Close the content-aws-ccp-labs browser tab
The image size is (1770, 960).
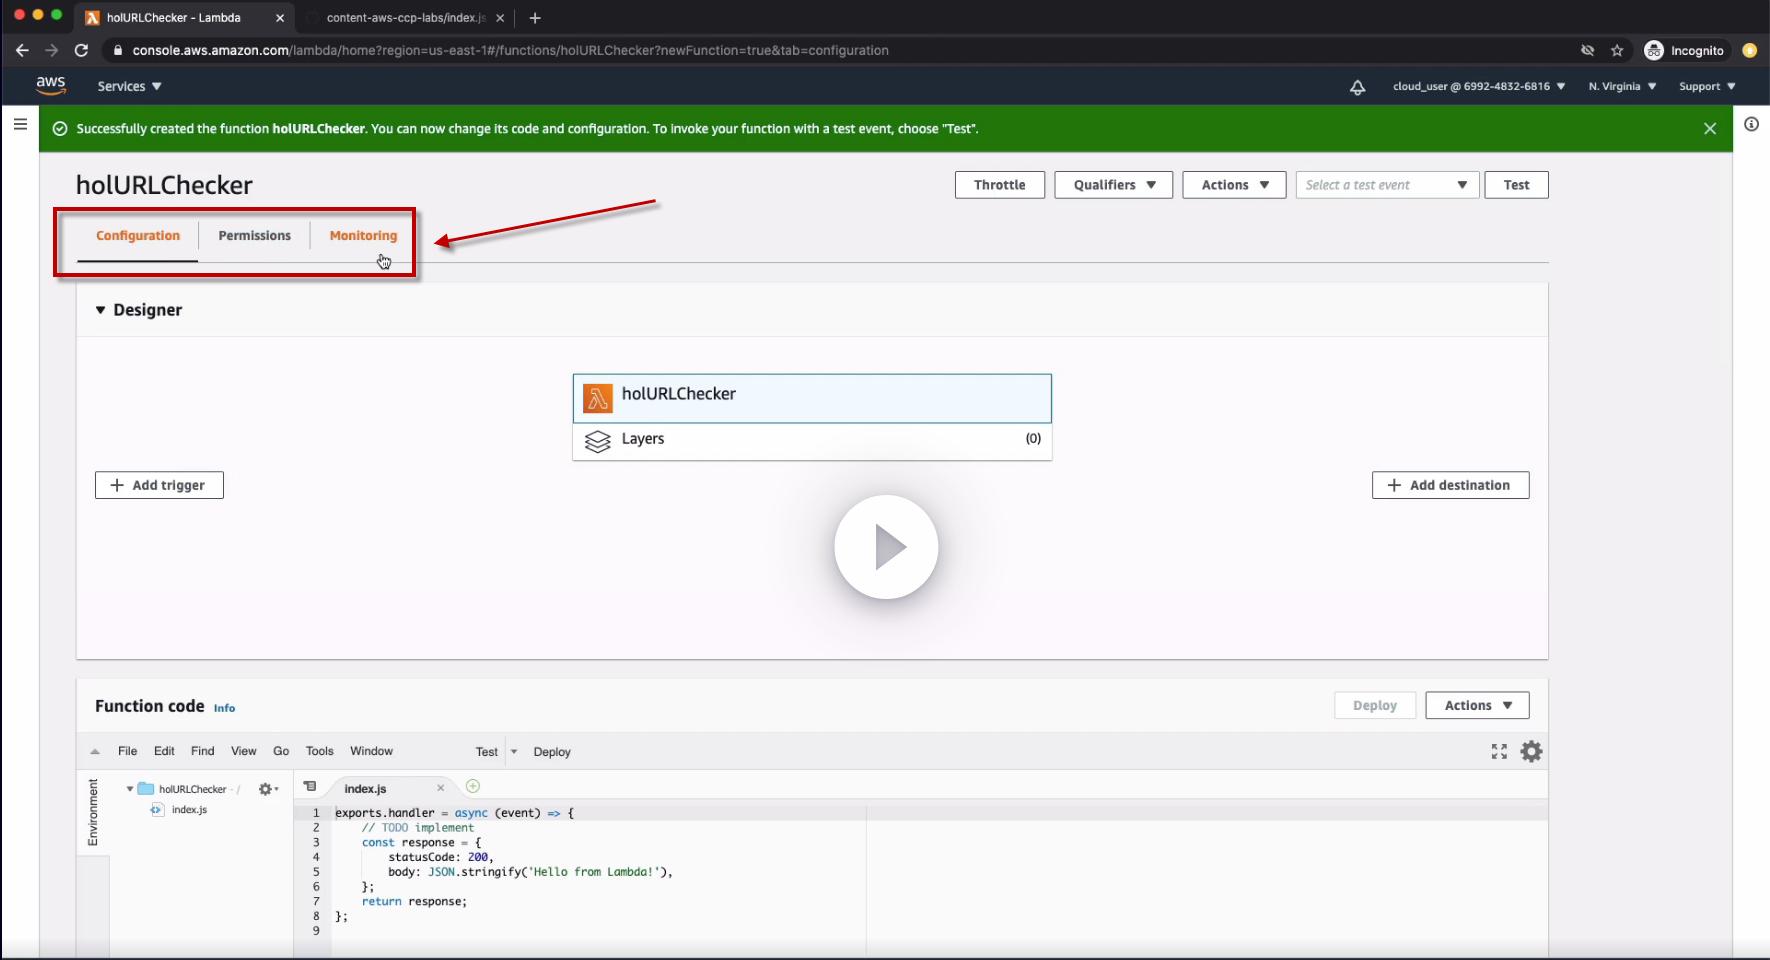500,18
